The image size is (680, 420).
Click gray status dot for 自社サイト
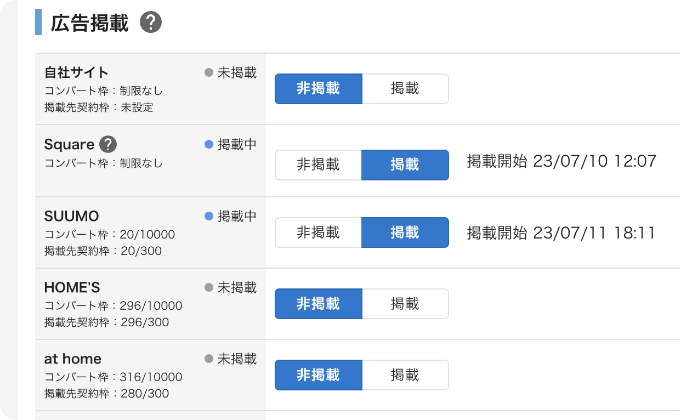coord(209,72)
